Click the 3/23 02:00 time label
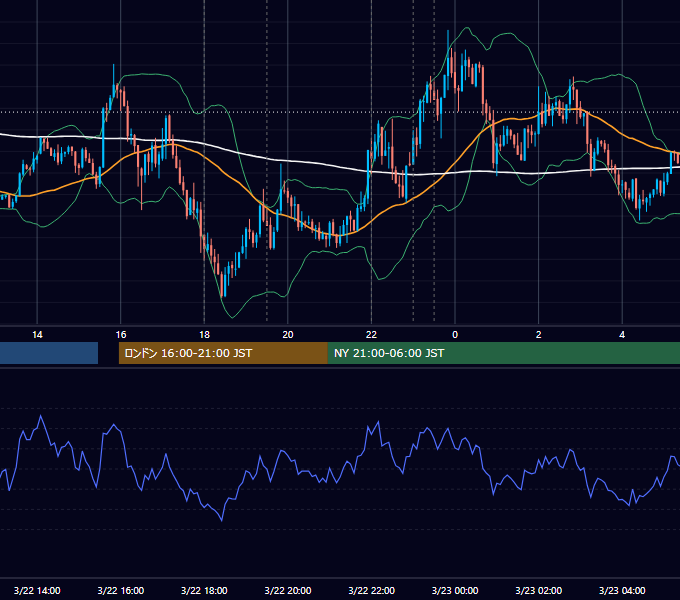Image resolution: width=680 pixels, height=600 pixels. point(539,590)
